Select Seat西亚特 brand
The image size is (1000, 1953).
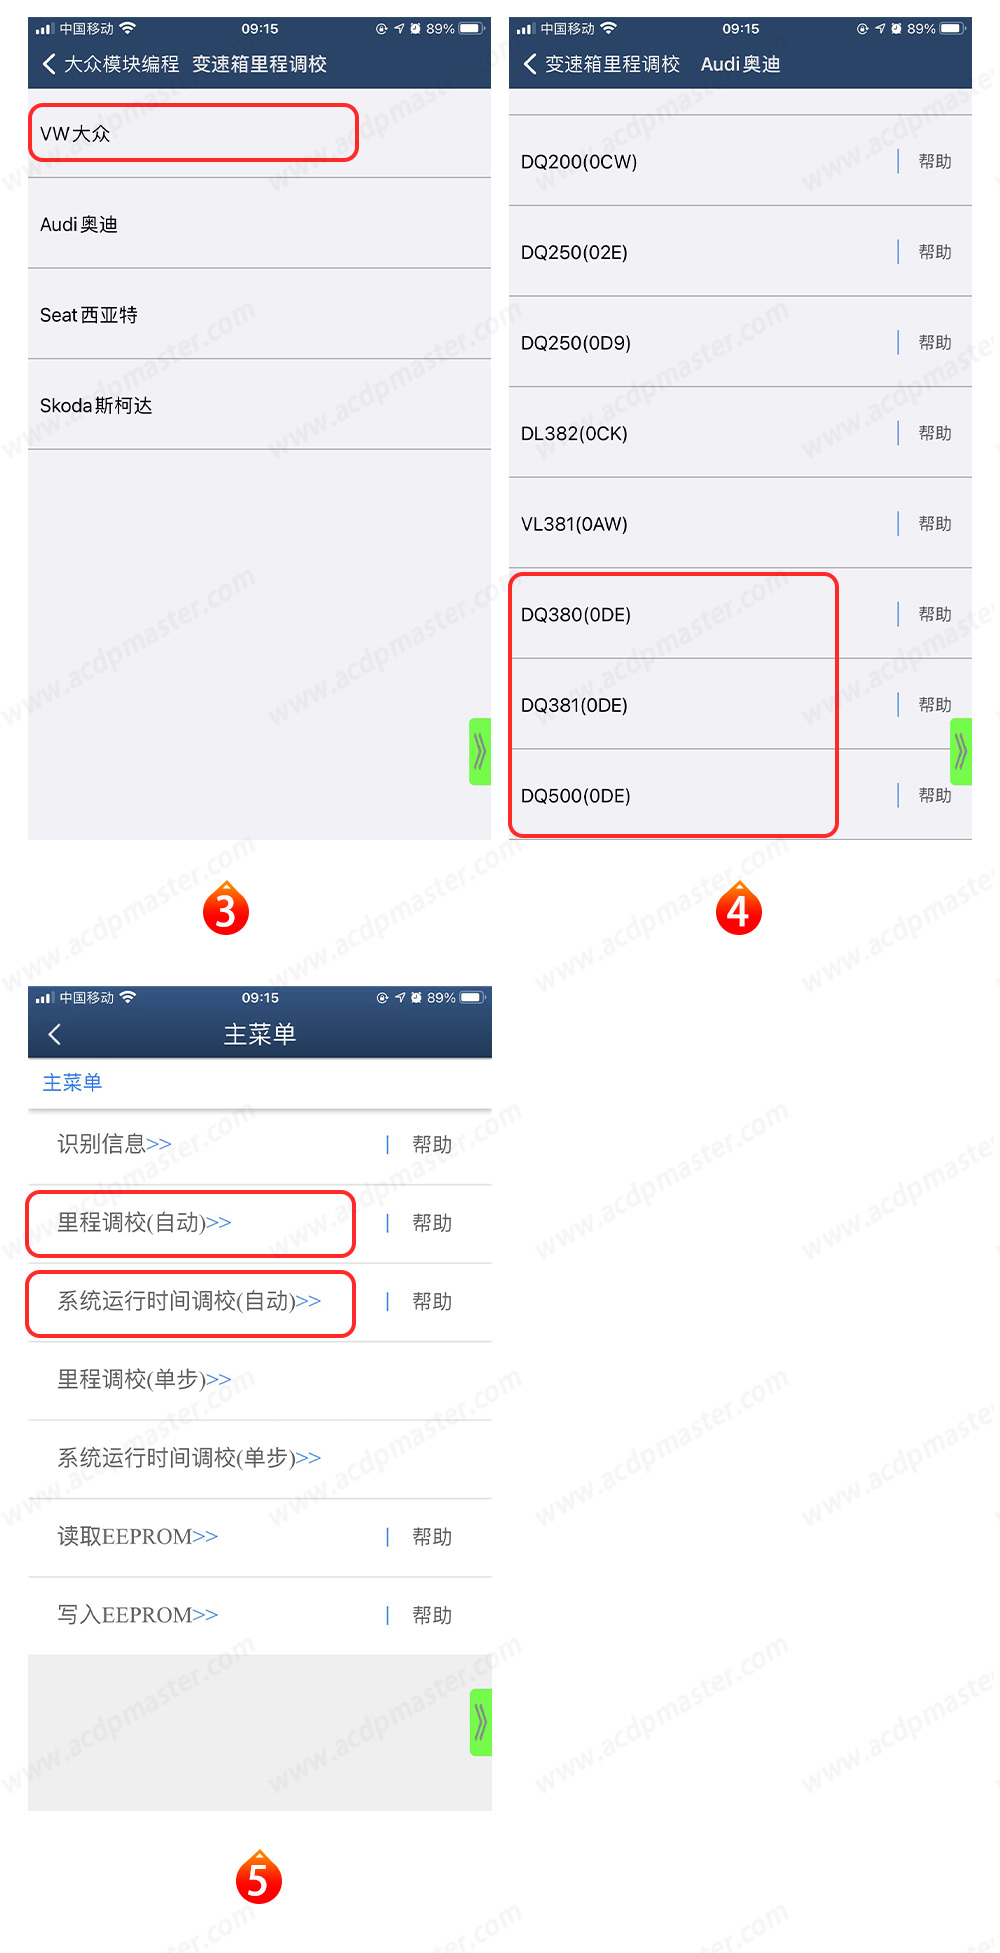(x=259, y=314)
